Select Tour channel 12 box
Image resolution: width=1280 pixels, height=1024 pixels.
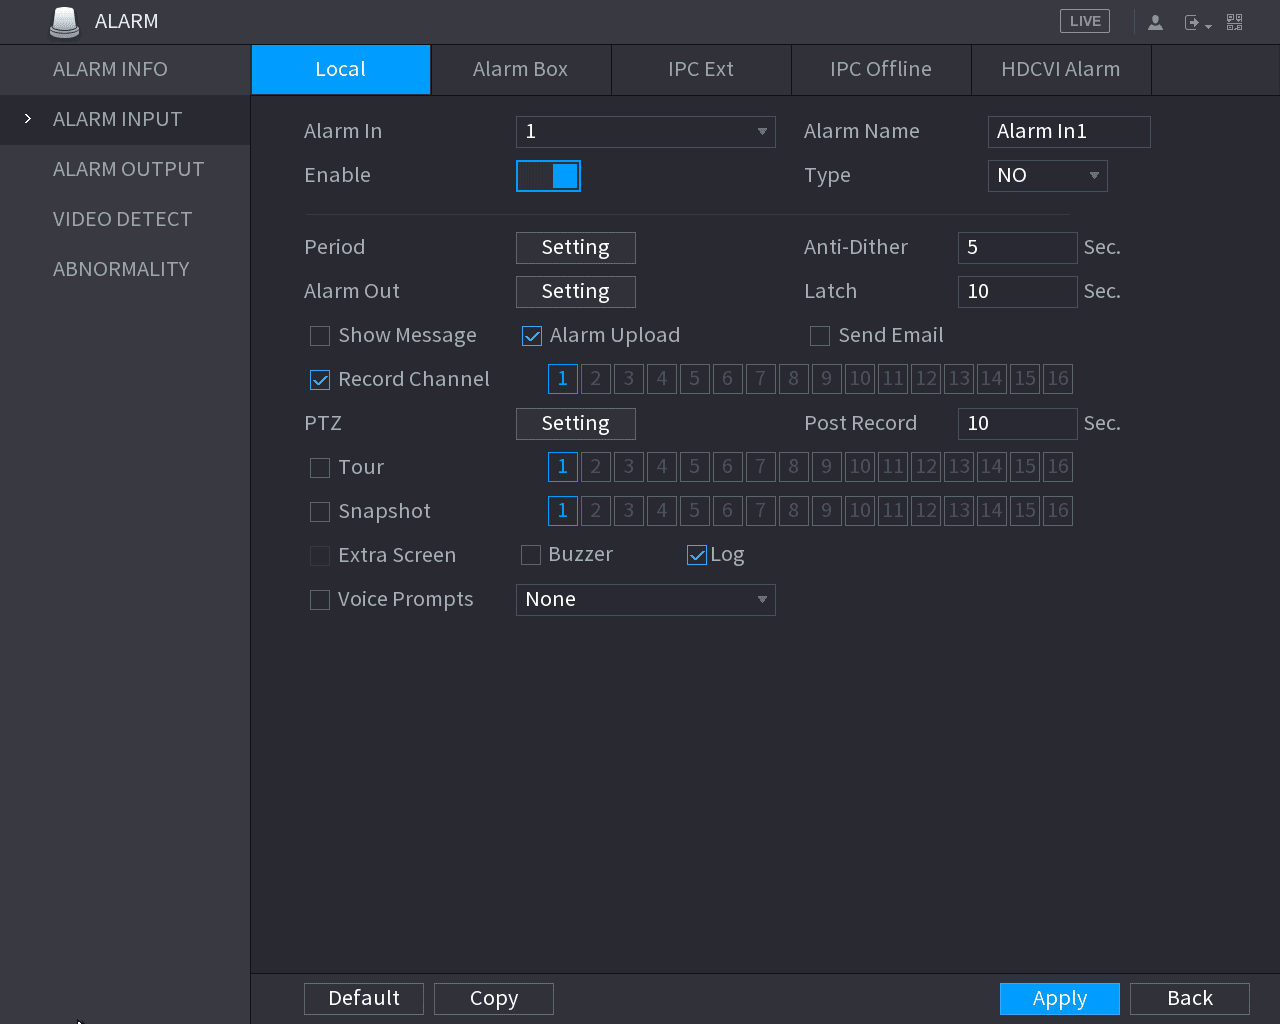[x=926, y=467]
